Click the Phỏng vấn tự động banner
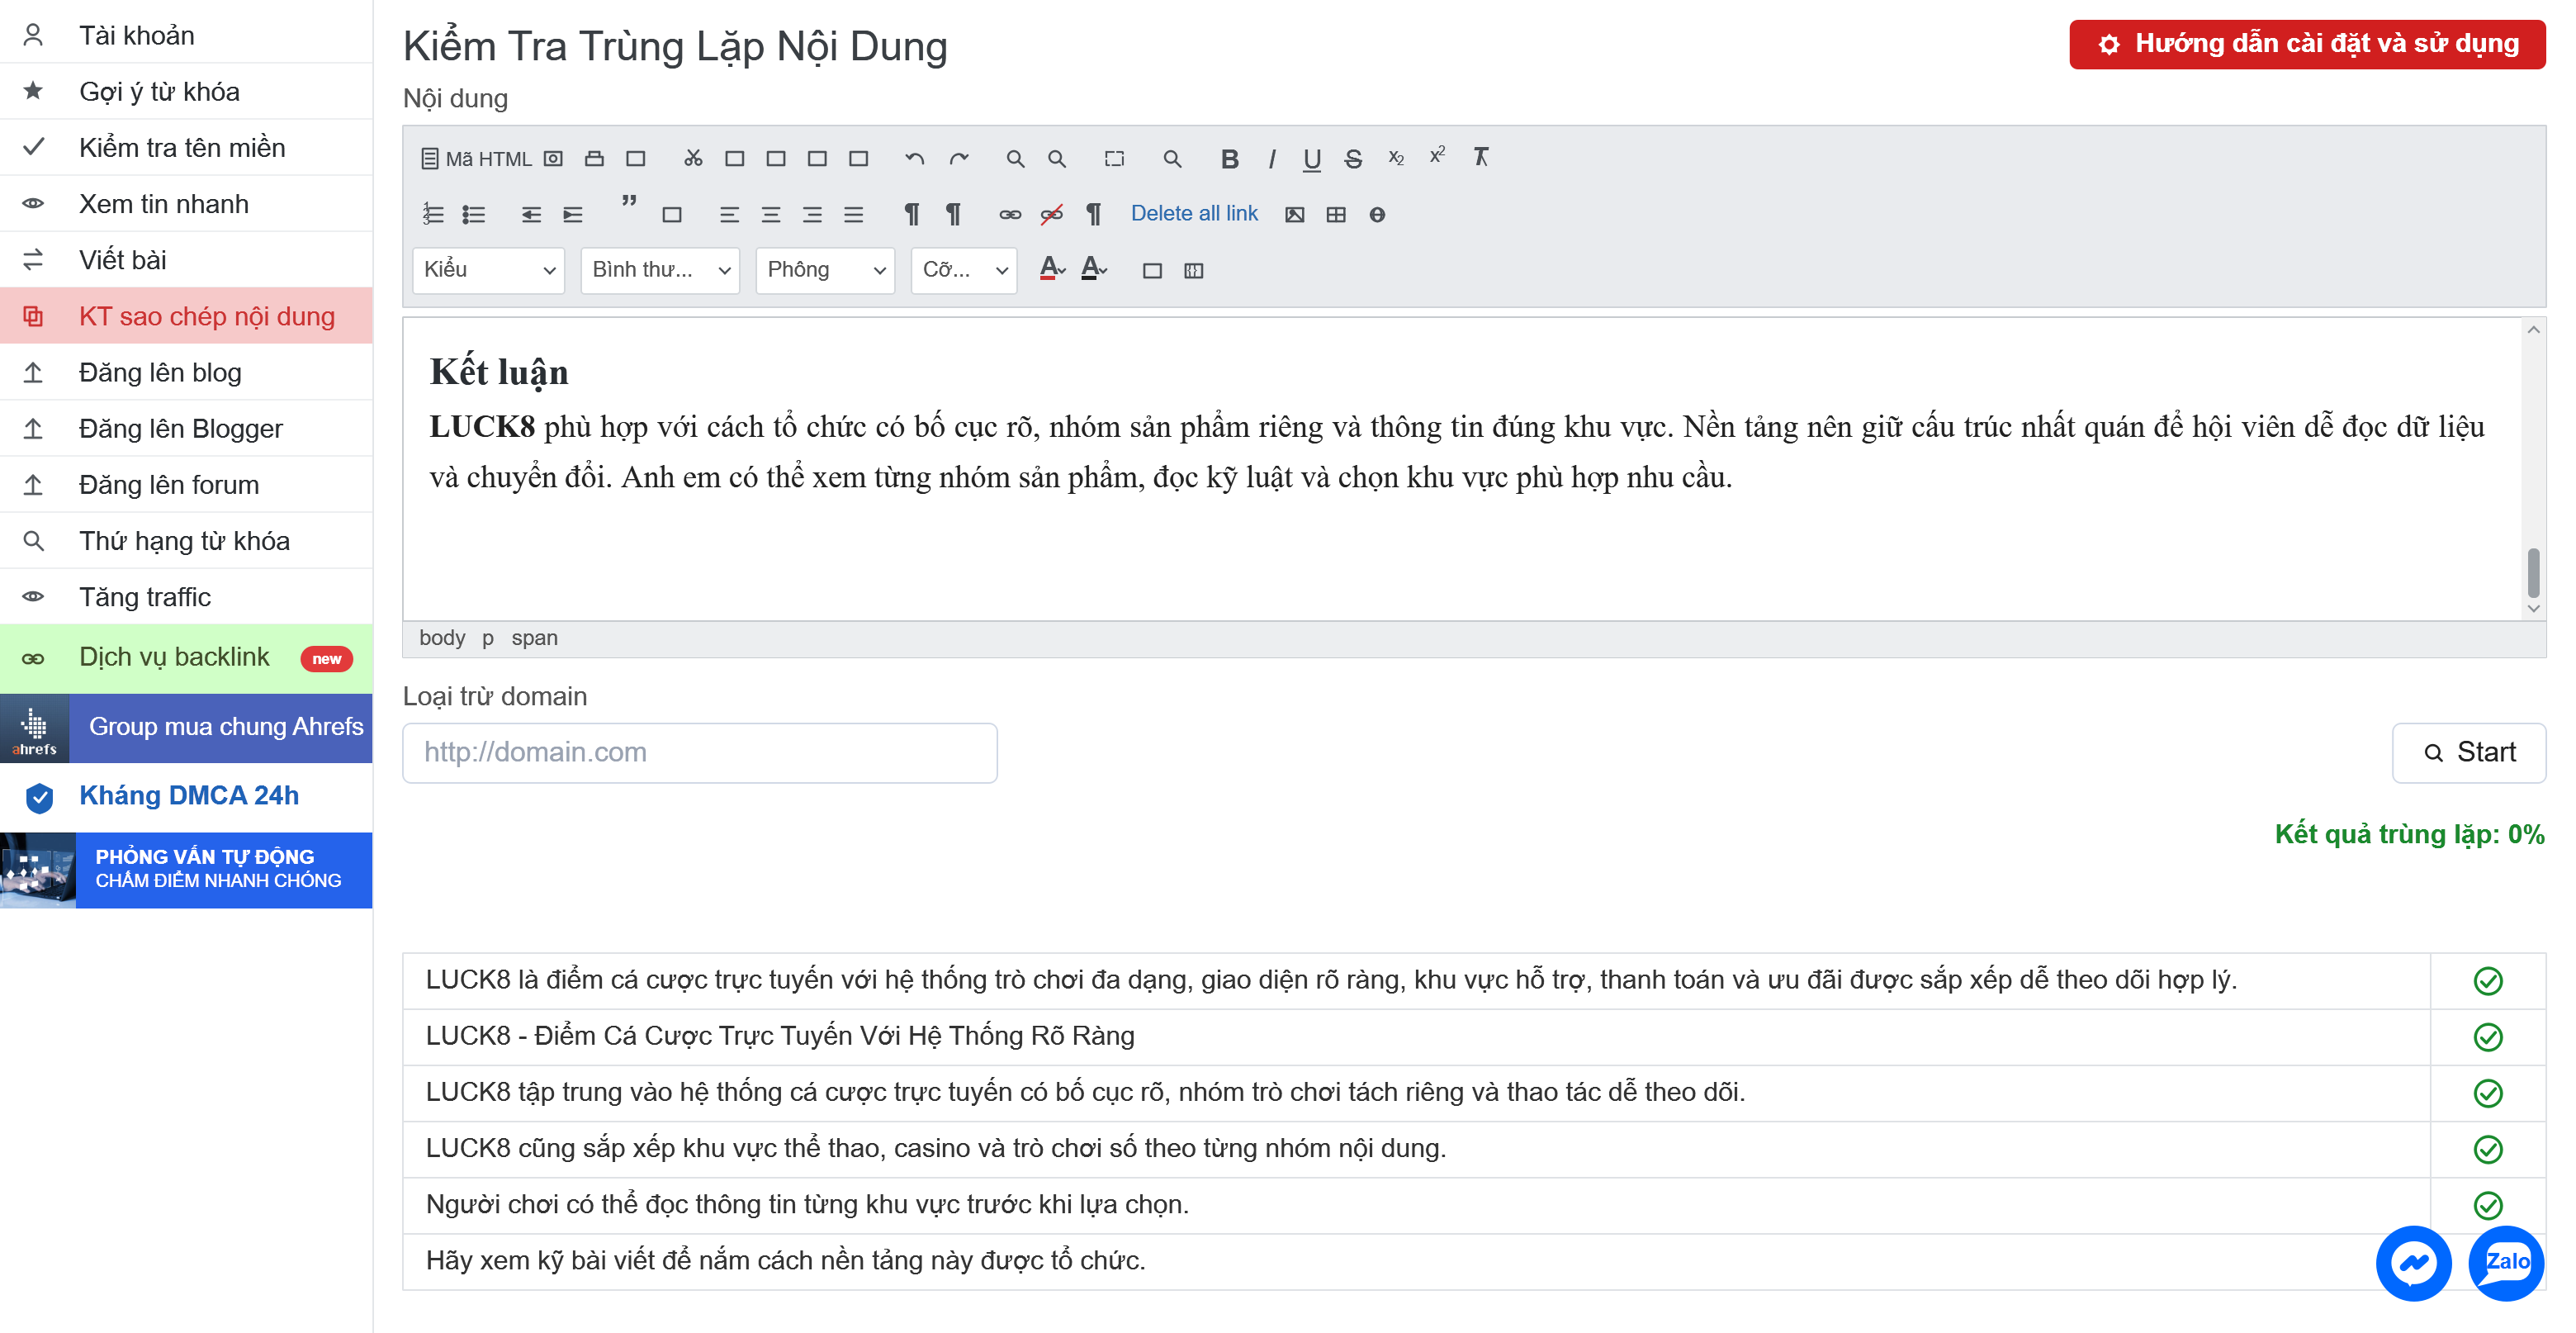 pyautogui.click(x=186, y=870)
